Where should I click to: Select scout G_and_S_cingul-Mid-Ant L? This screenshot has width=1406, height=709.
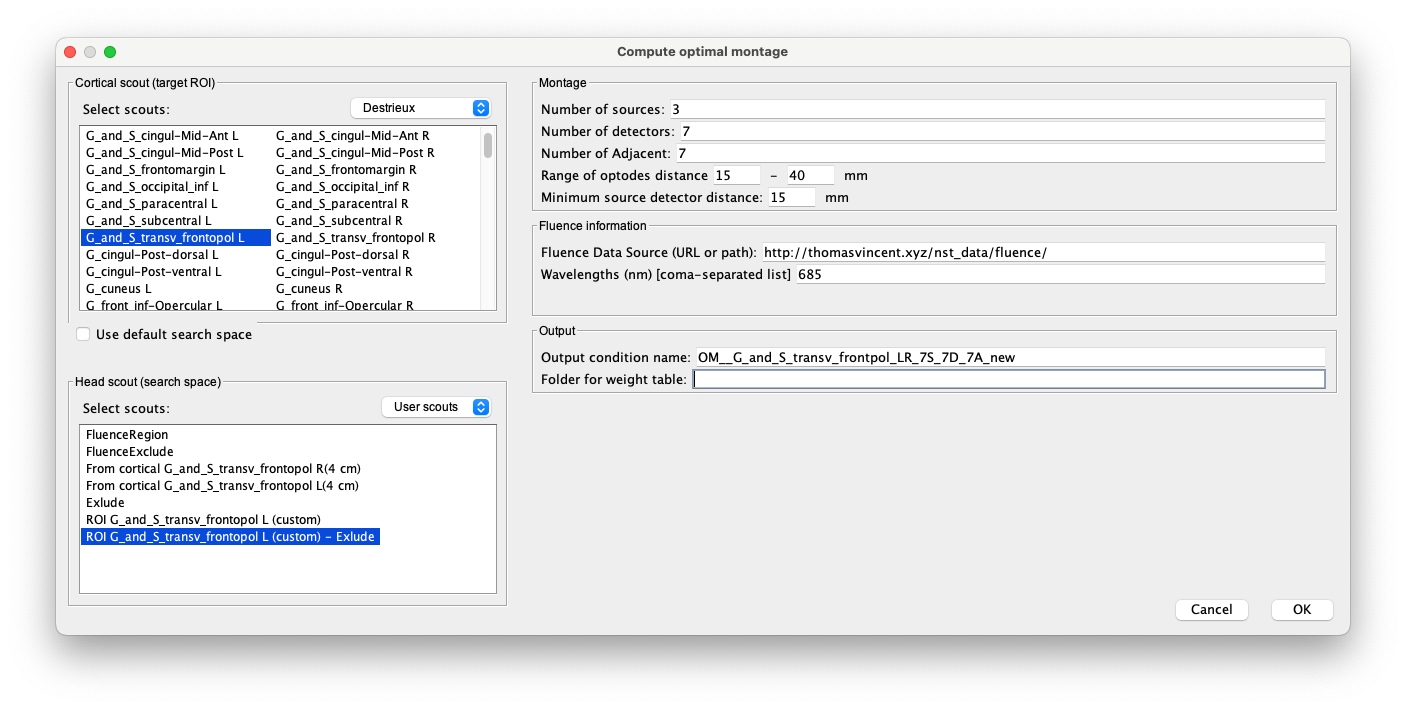point(162,136)
